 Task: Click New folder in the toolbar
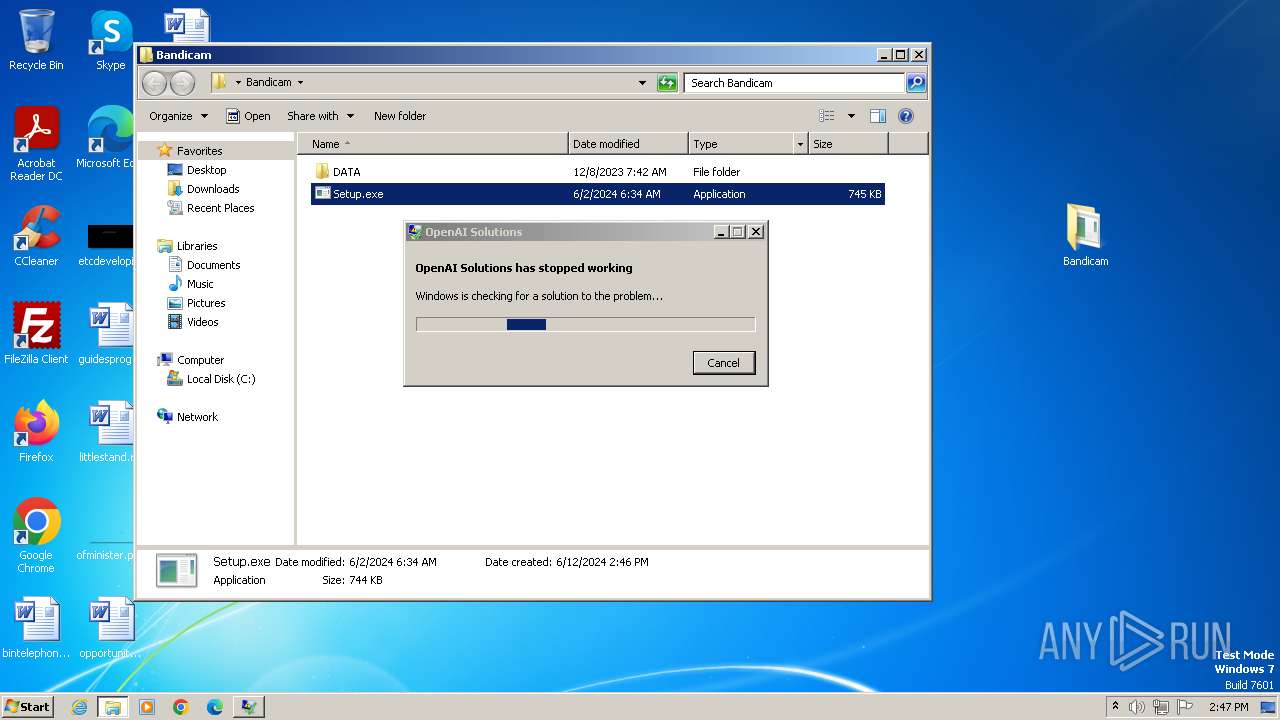coord(400,116)
